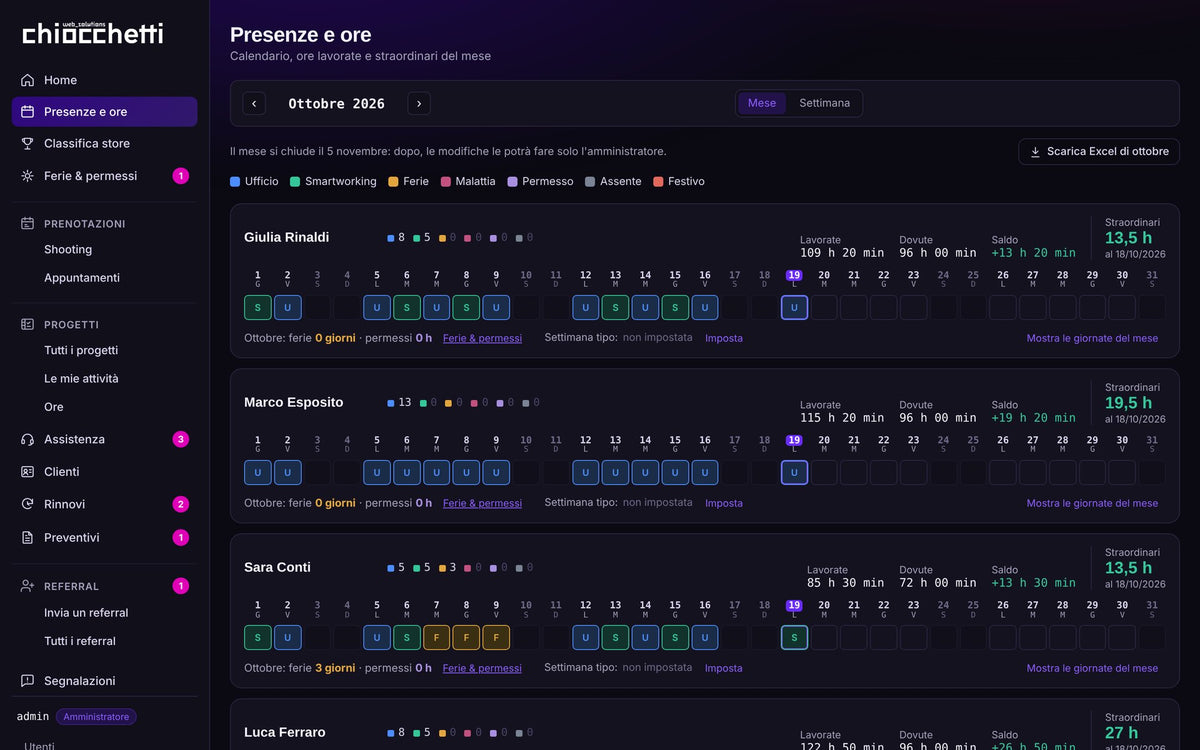Click the Segnalazioni speech bubble icon
1200x750 pixels.
click(27, 681)
